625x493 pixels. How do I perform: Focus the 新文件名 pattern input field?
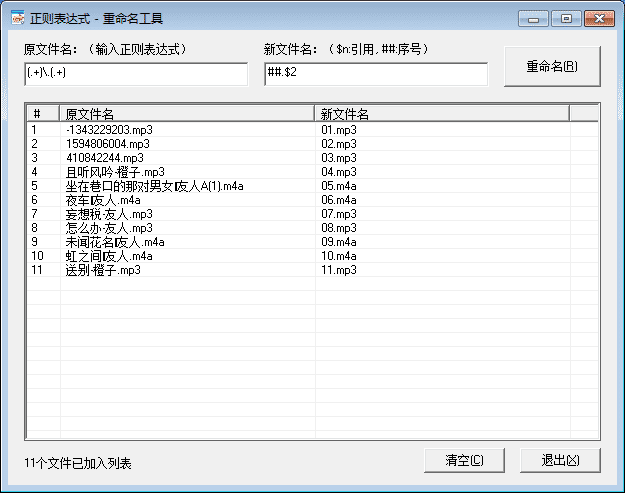coord(375,75)
